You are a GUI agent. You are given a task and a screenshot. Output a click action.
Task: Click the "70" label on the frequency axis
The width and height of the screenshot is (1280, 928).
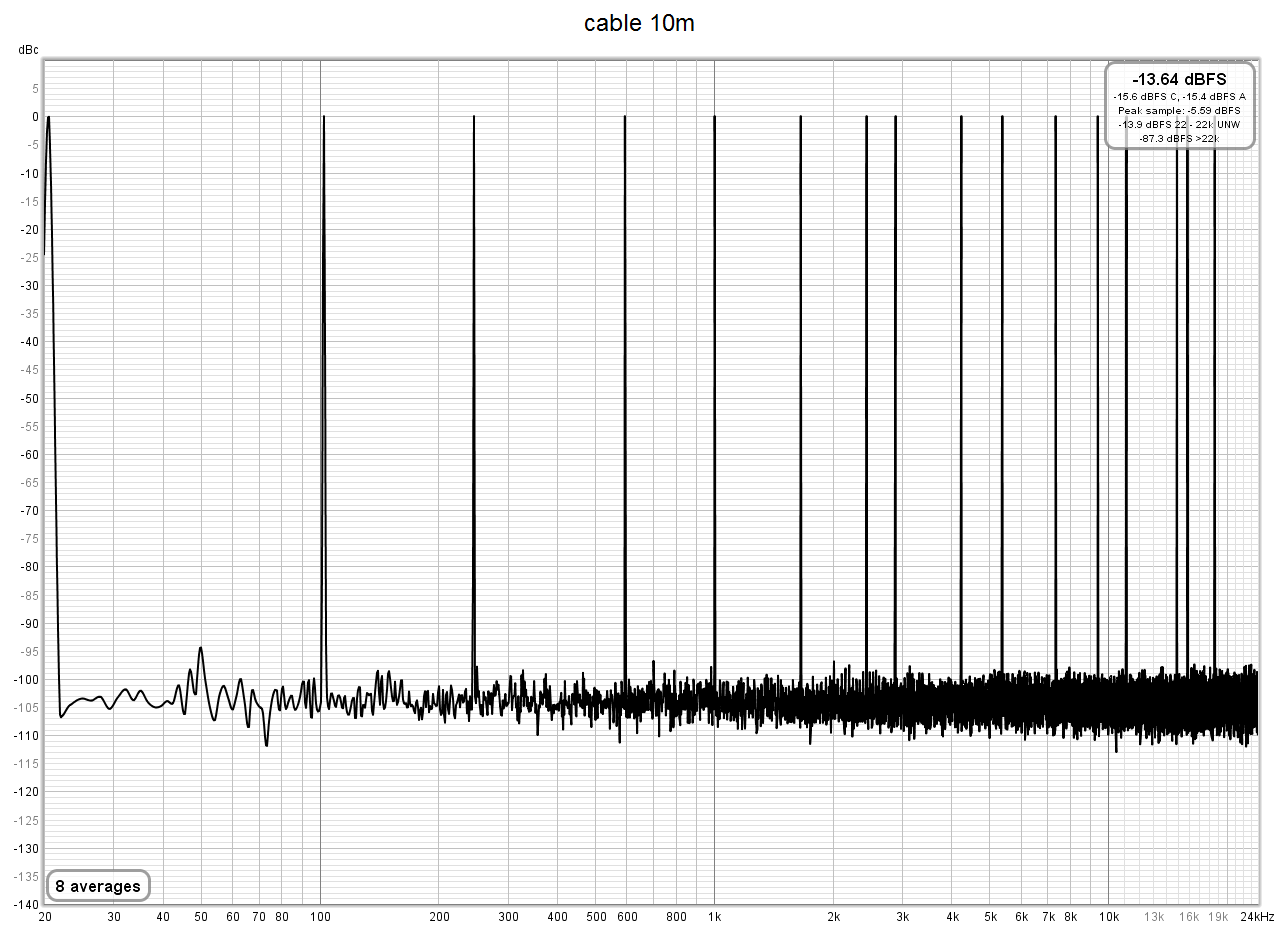point(259,916)
